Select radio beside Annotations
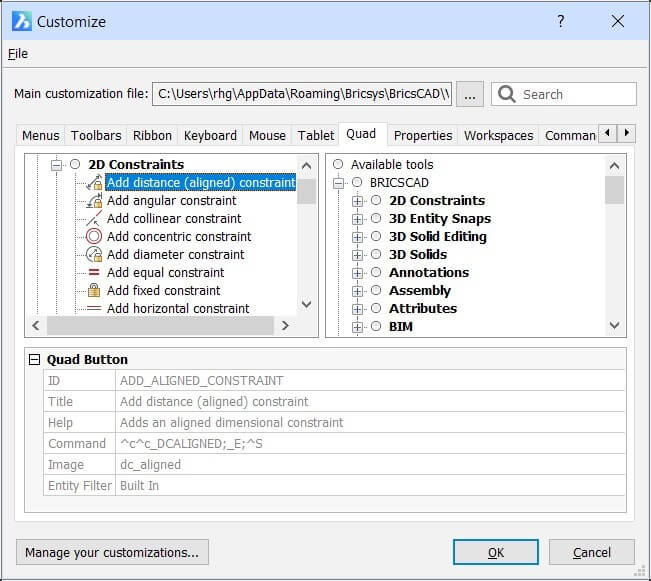 [376, 272]
